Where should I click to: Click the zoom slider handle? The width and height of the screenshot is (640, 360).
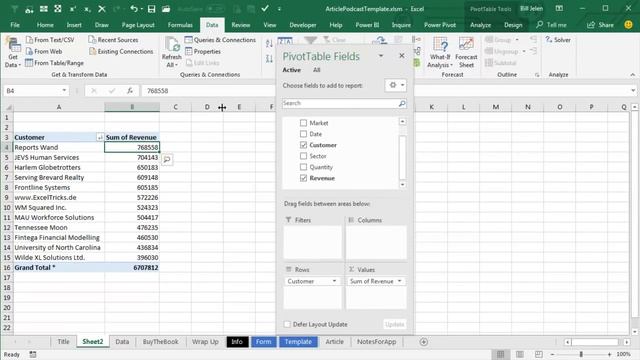[581, 354]
